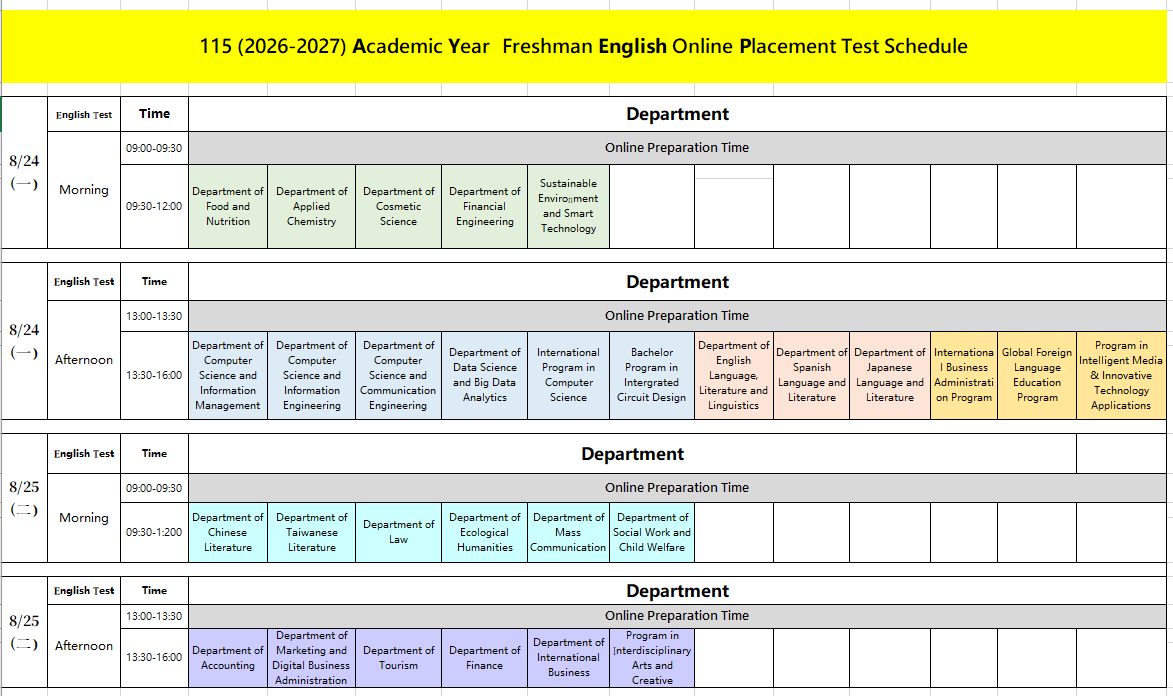Click the yellow schedule title banner
The image size is (1173, 696).
click(584, 47)
